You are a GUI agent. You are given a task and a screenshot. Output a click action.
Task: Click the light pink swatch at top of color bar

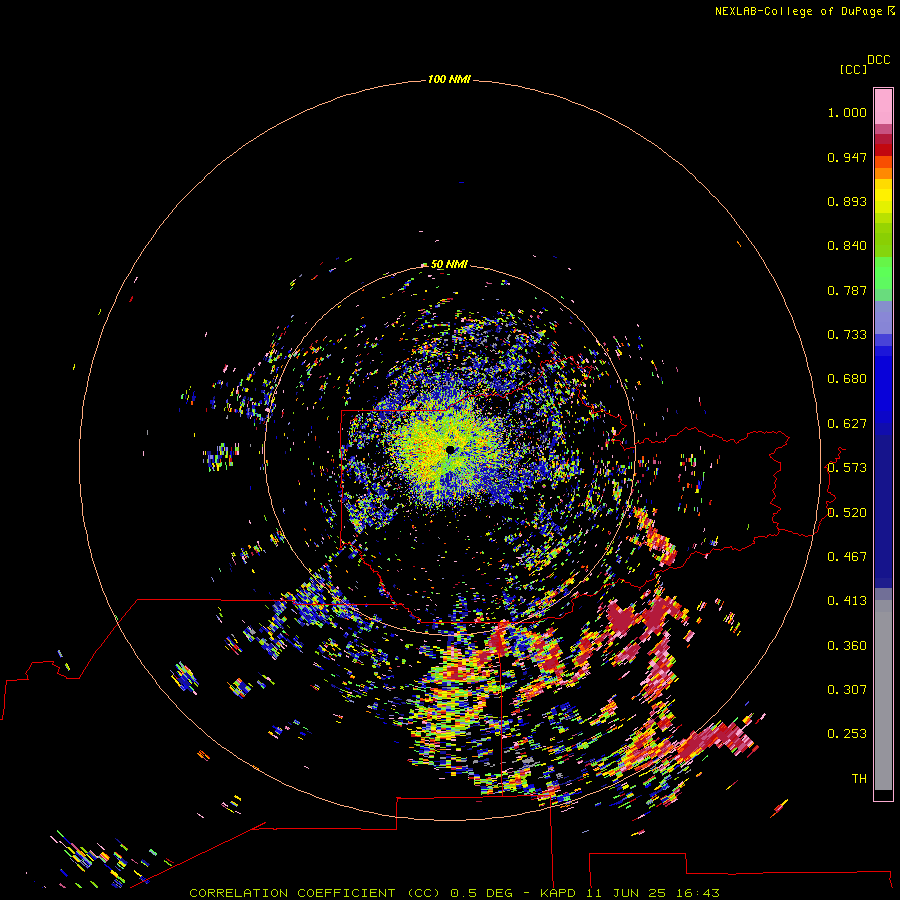(x=883, y=107)
